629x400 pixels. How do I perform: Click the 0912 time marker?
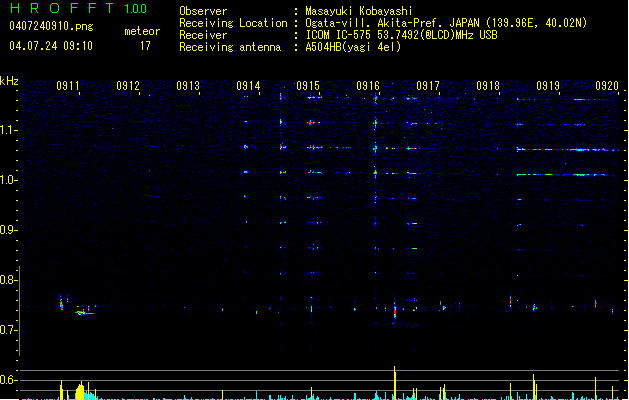(x=128, y=86)
